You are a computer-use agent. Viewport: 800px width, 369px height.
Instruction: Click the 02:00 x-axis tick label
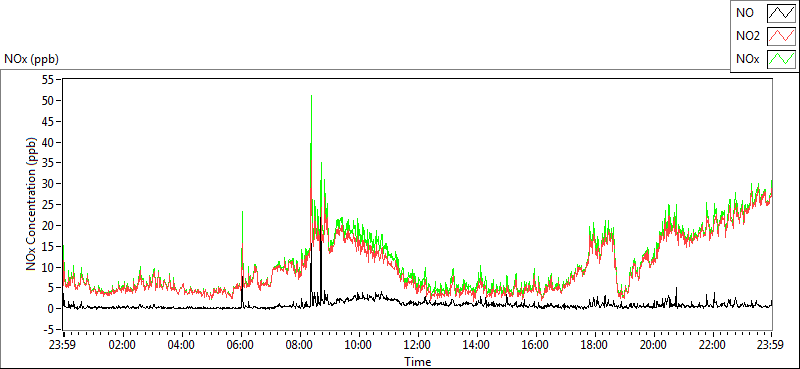point(122,344)
